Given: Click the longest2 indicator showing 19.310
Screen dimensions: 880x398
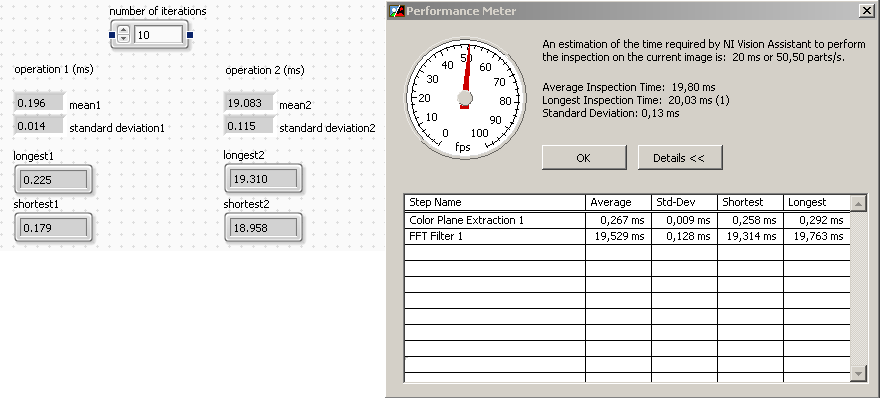Looking at the screenshot, I should [x=263, y=180].
